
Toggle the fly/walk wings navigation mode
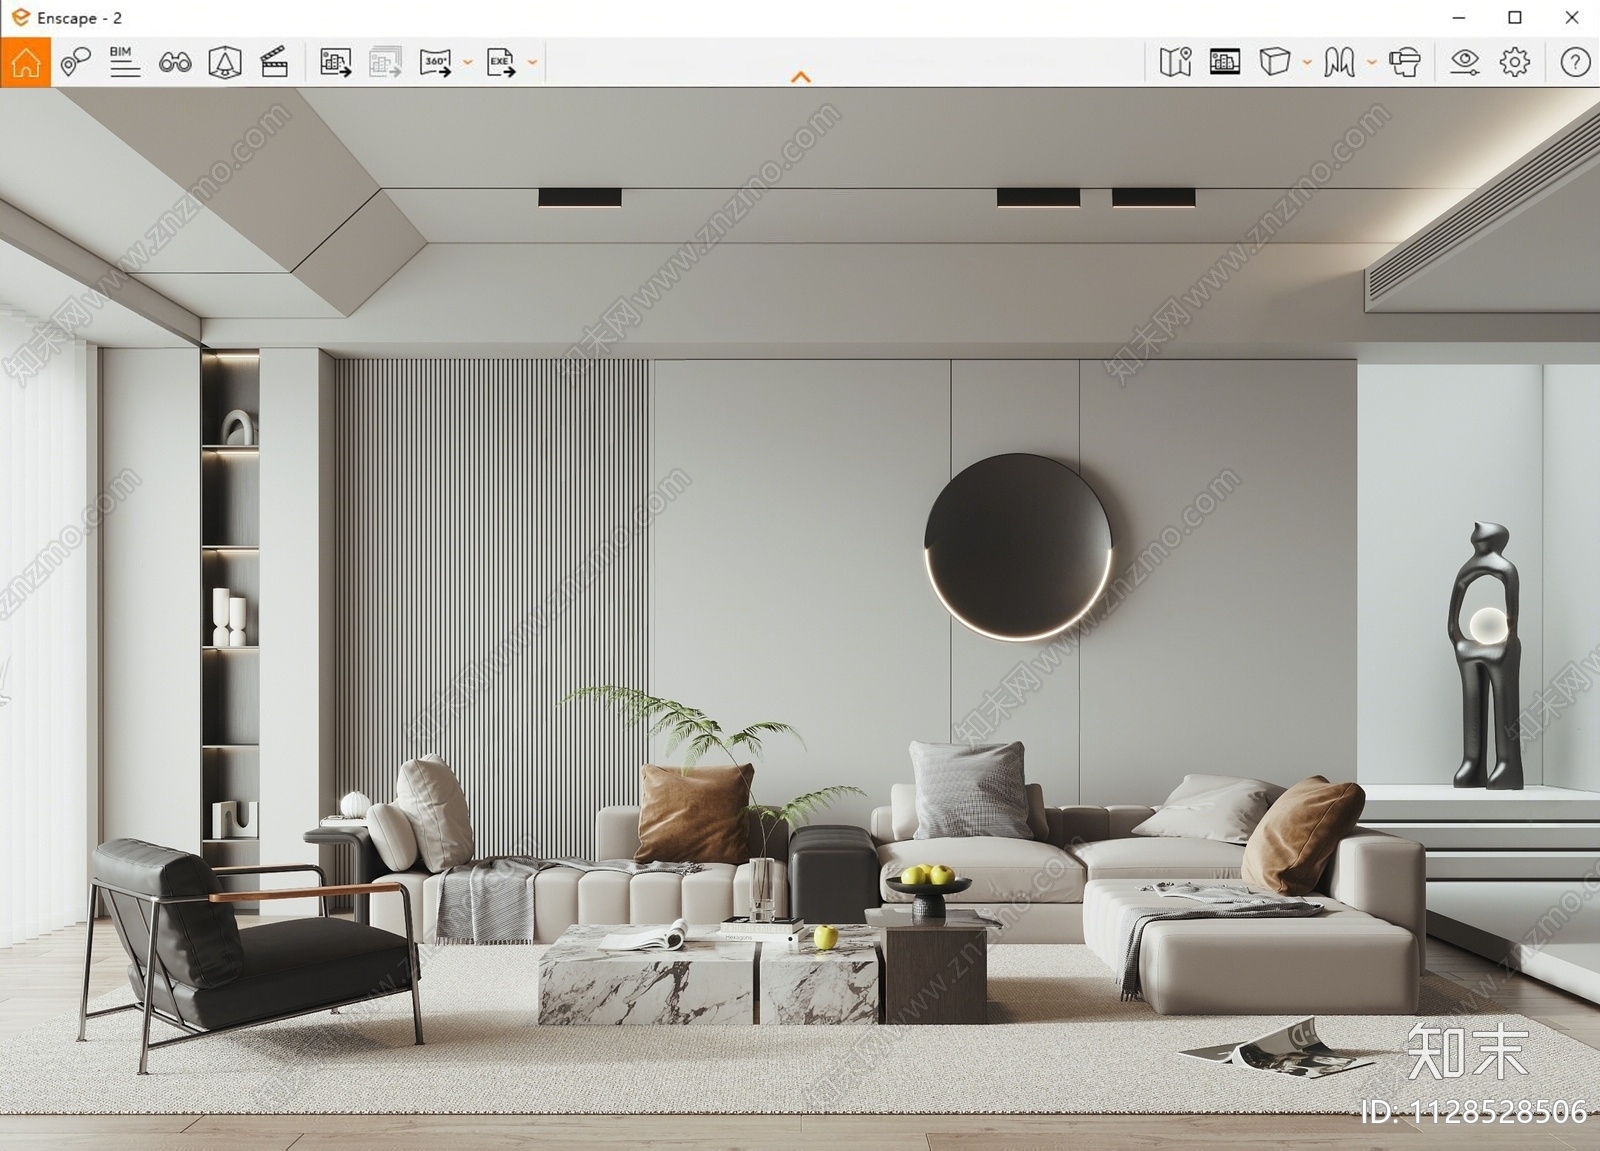click(1339, 62)
